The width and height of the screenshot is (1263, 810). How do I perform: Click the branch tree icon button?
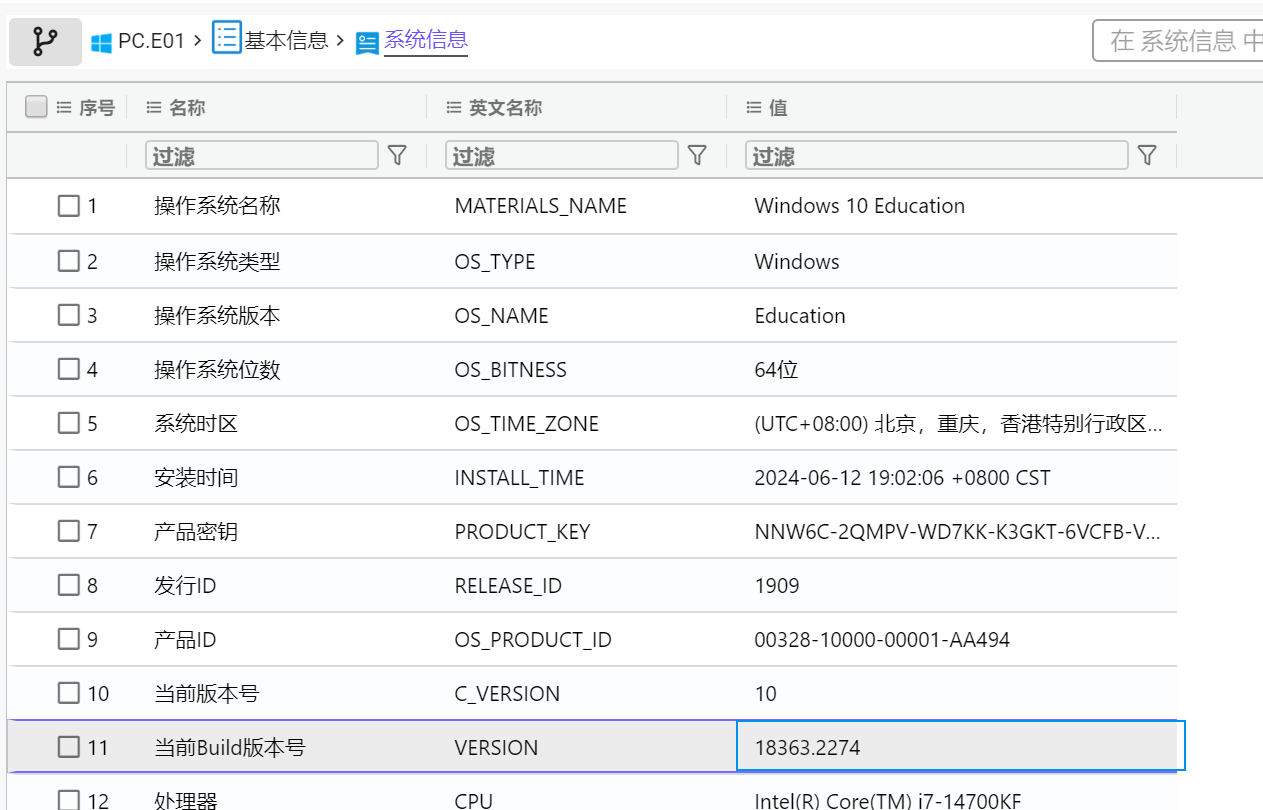pyautogui.click(x=45, y=42)
